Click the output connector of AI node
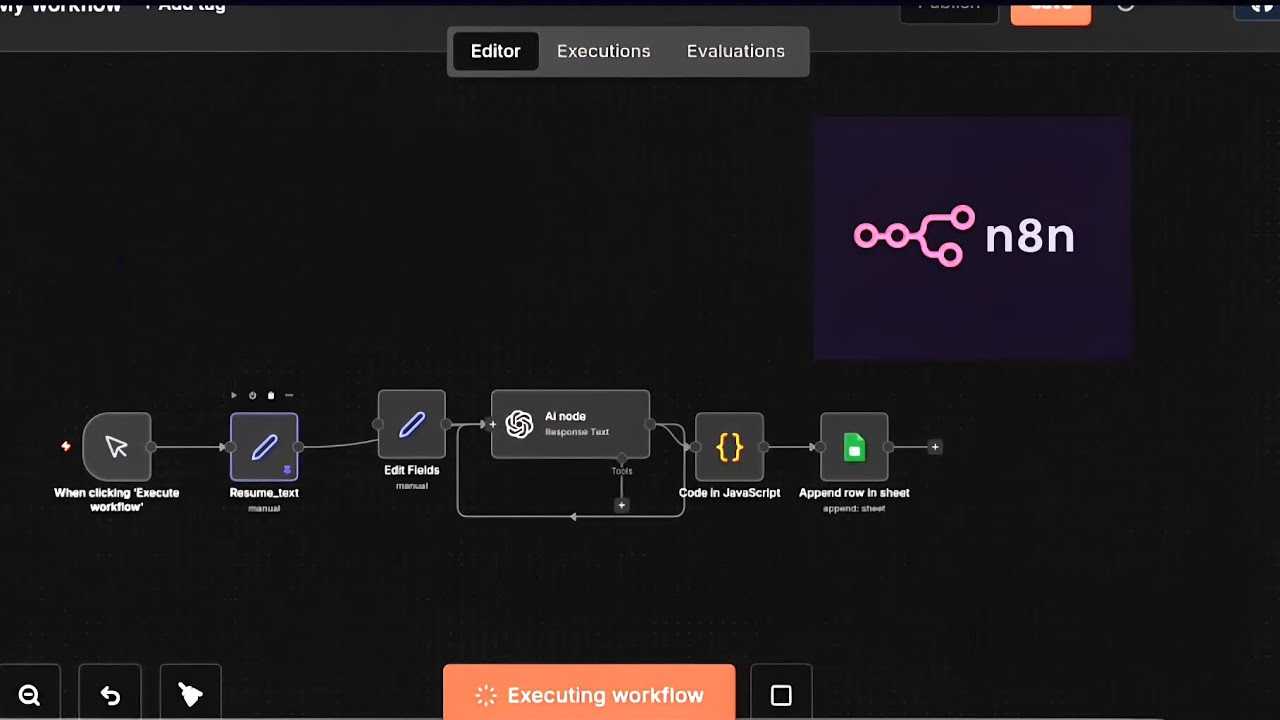This screenshot has width=1280, height=720. point(650,424)
